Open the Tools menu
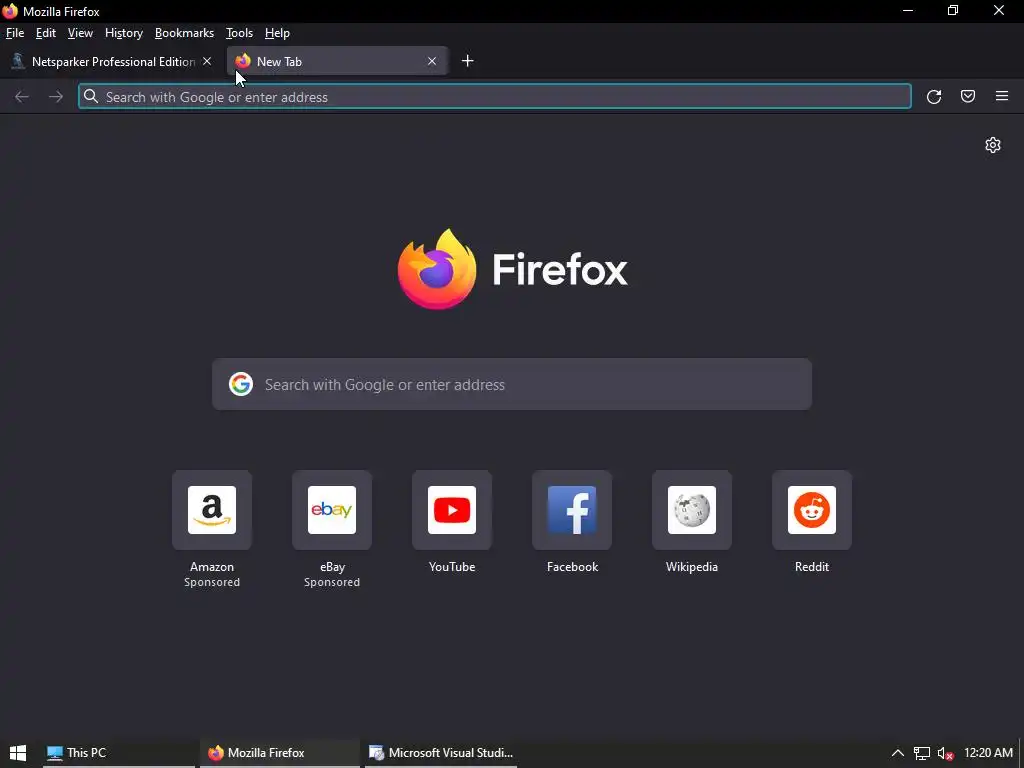The image size is (1024, 768). point(239,33)
